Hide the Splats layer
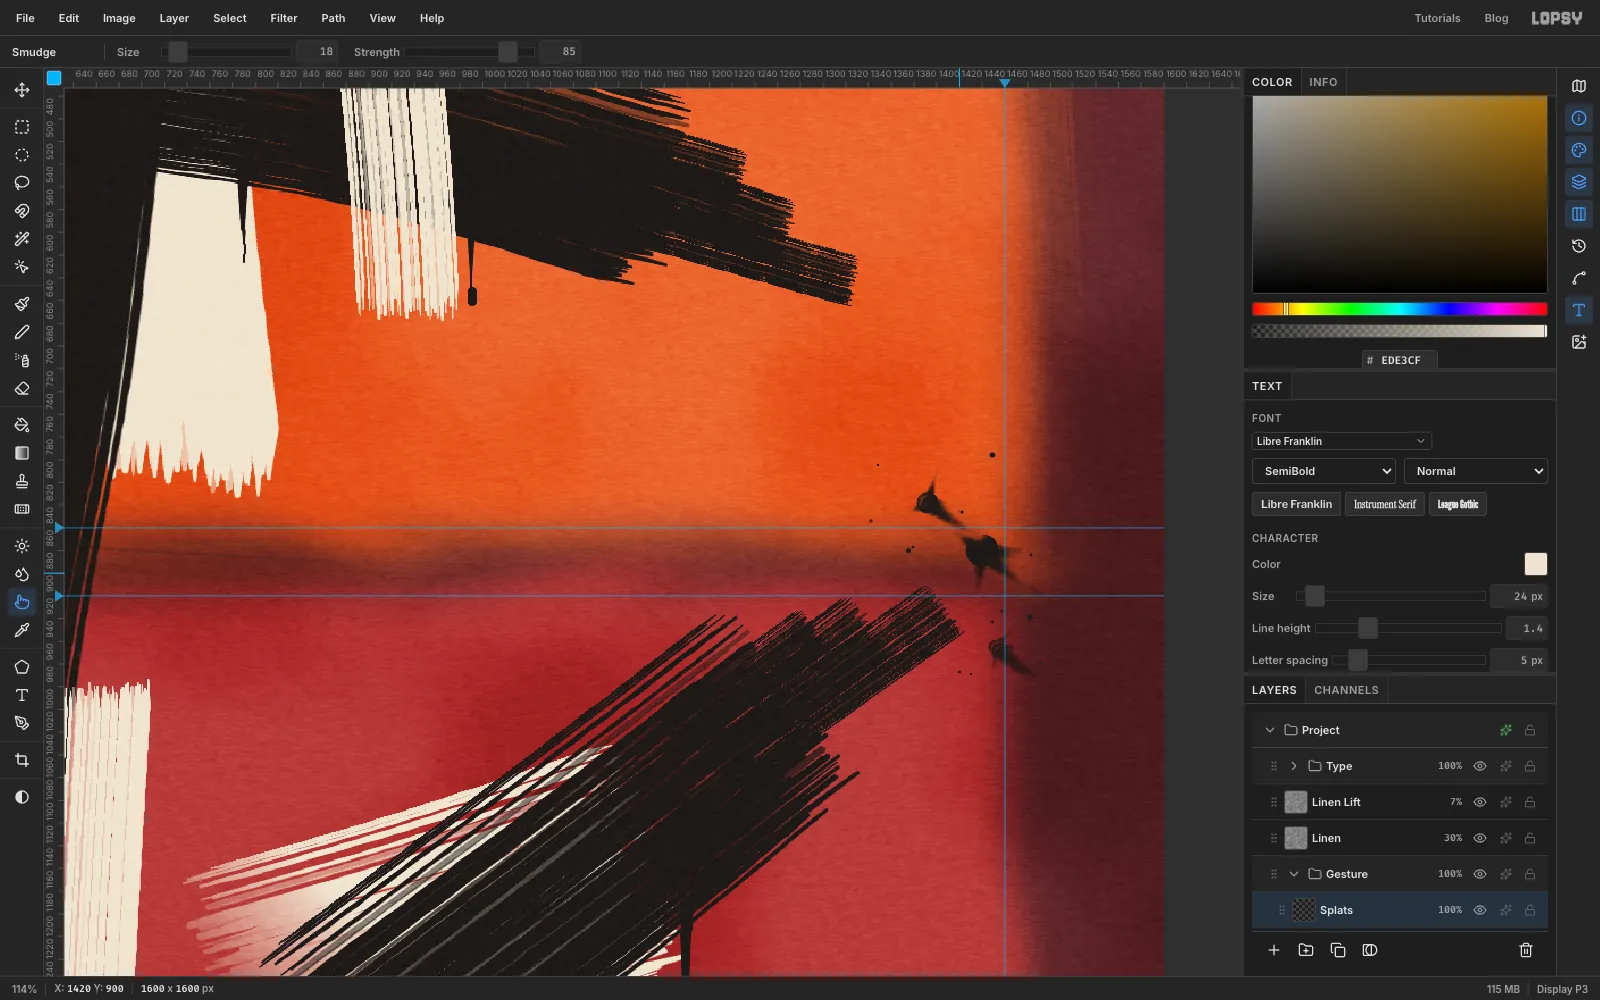Image resolution: width=1600 pixels, height=1000 pixels. pyautogui.click(x=1480, y=910)
